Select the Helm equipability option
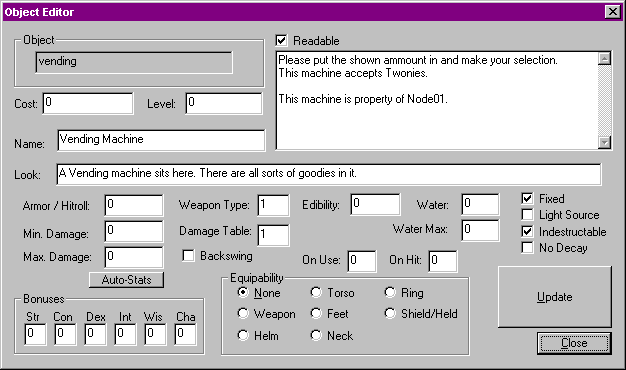The image size is (626, 370). click(x=243, y=335)
